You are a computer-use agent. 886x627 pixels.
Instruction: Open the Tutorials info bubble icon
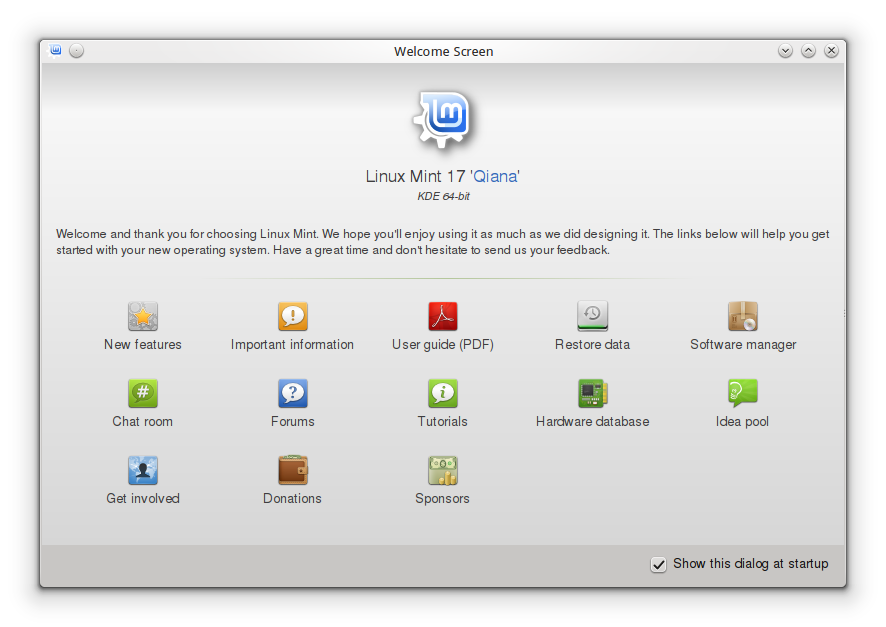click(442, 393)
